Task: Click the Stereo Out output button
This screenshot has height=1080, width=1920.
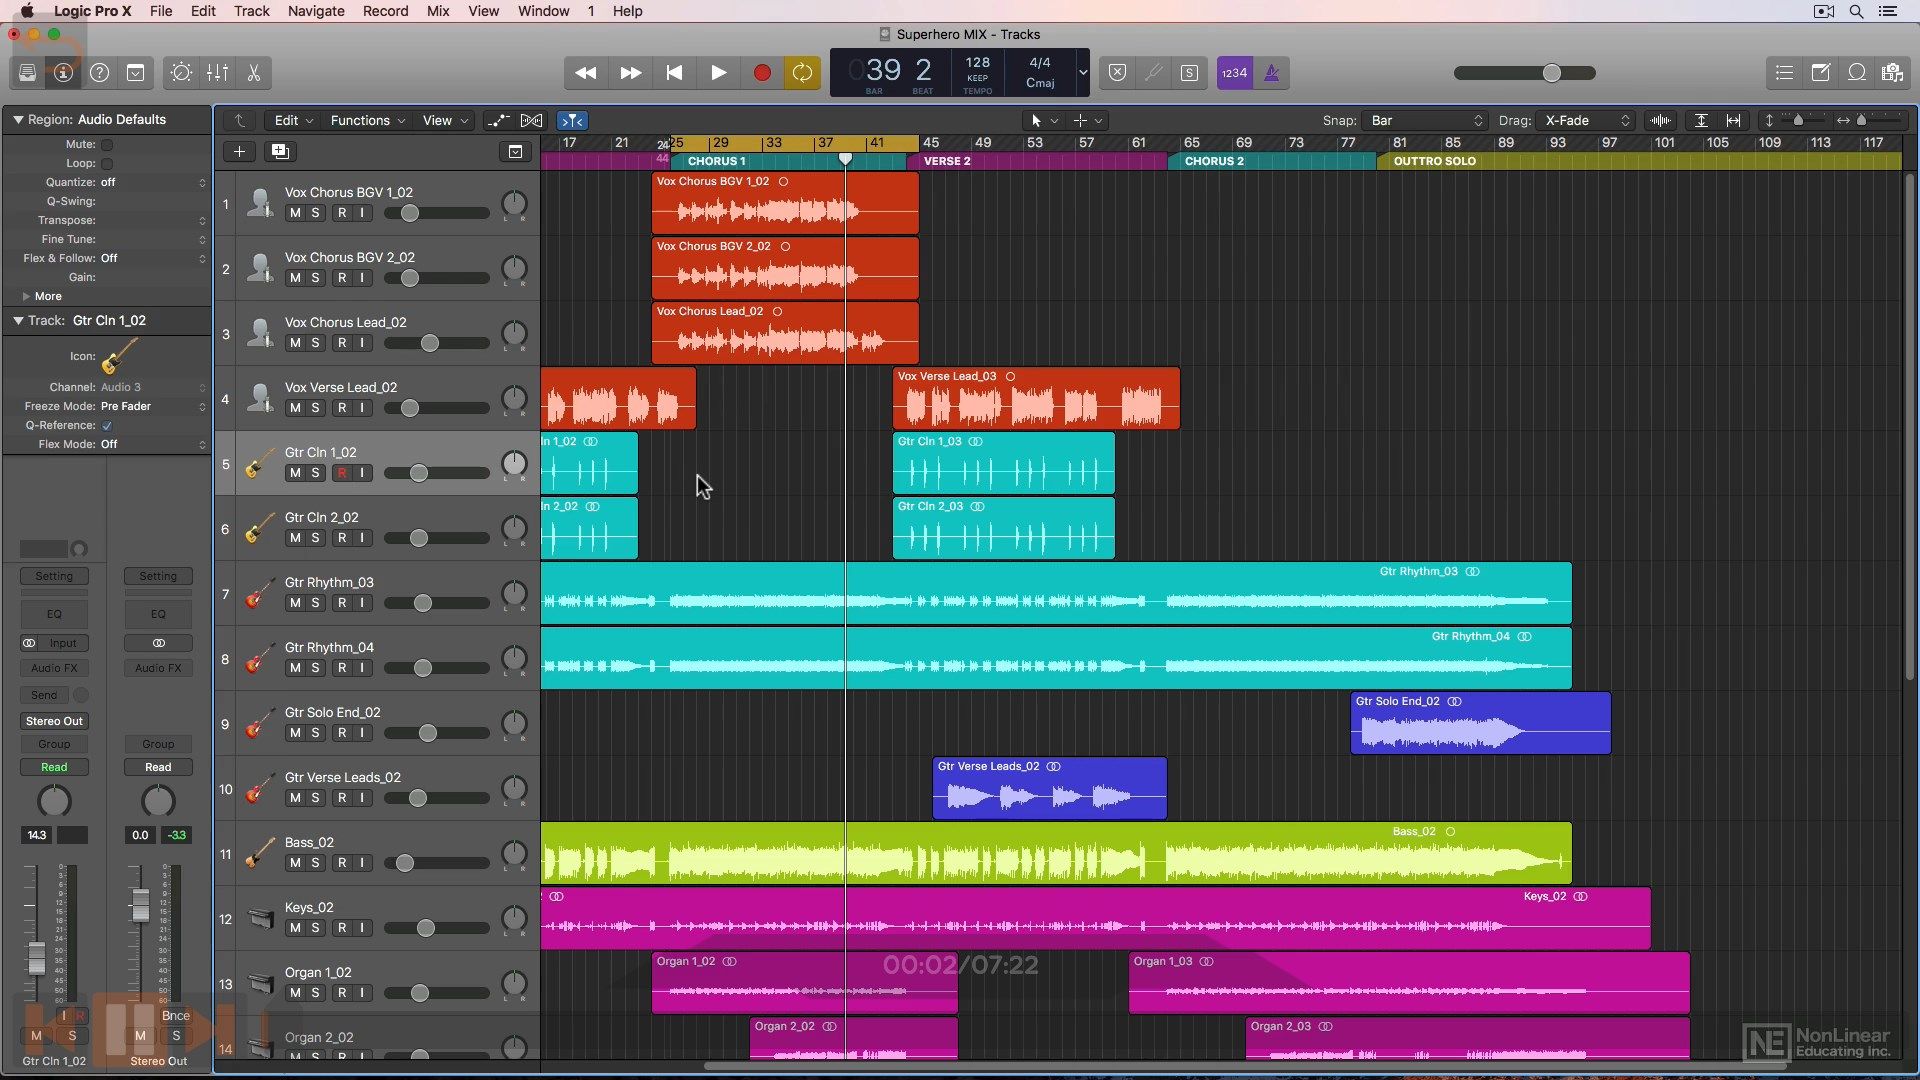Action: pyautogui.click(x=54, y=722)
